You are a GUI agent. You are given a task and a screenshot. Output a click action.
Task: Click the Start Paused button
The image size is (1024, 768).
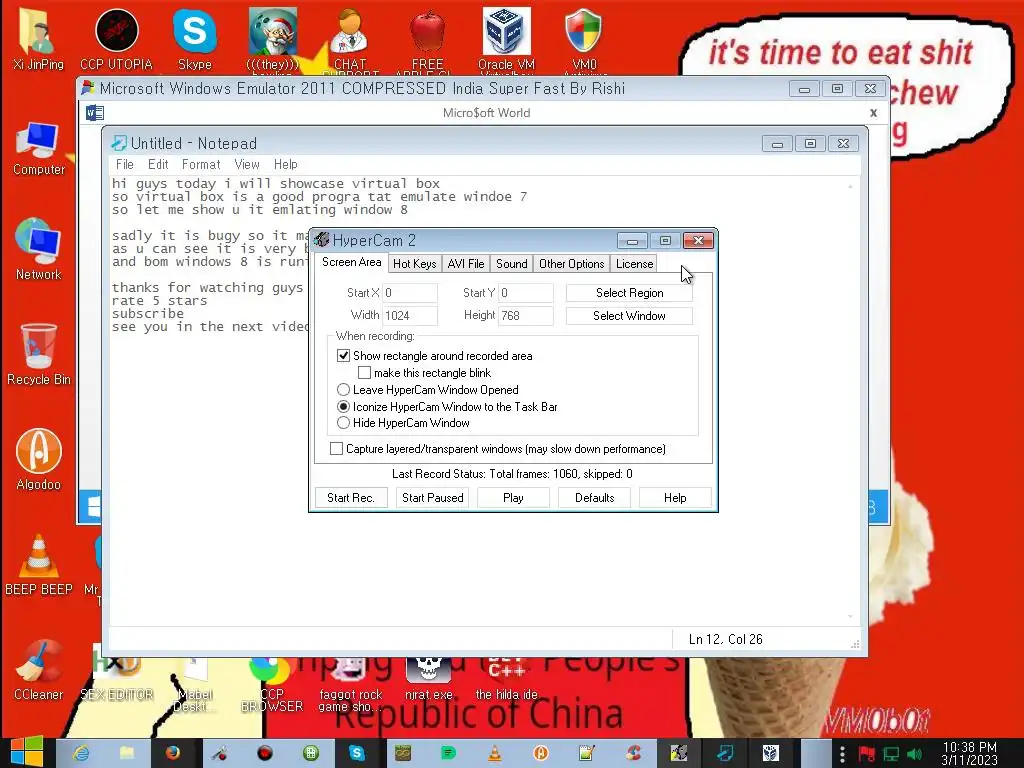(432, 498)
